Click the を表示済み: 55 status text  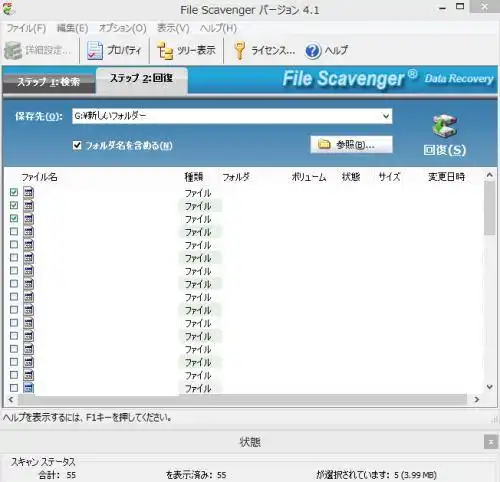tap(196, 475)
